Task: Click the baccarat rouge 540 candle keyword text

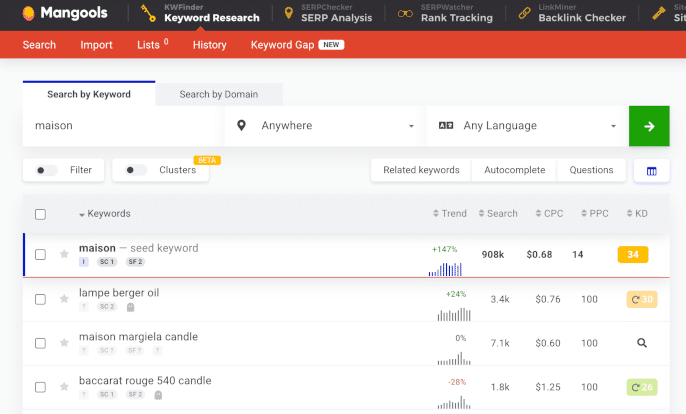Action: click(145, 381)
